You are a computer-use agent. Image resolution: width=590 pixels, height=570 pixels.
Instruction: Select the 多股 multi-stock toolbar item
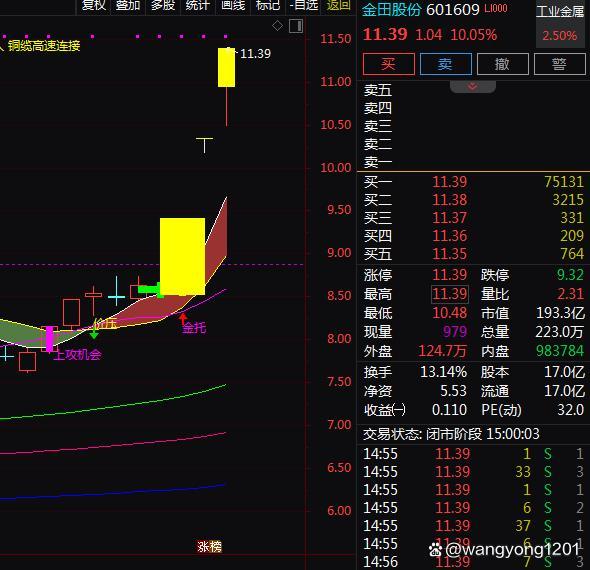(x=163, y=5)
